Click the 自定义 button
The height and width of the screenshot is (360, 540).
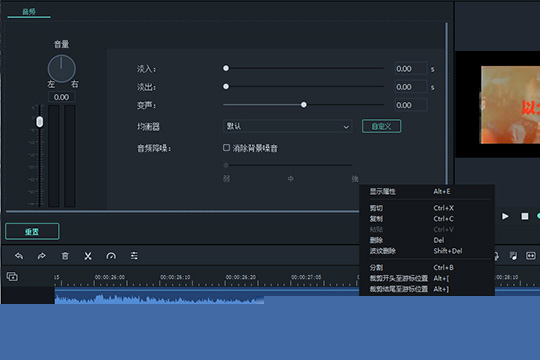coord(381,126)
